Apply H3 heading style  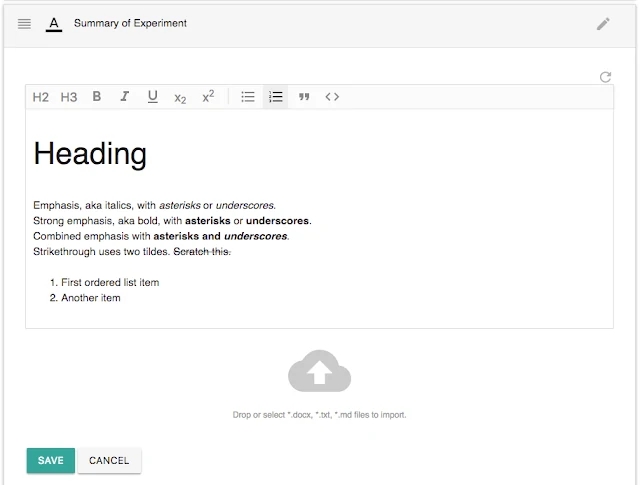(x=69, y=97)
